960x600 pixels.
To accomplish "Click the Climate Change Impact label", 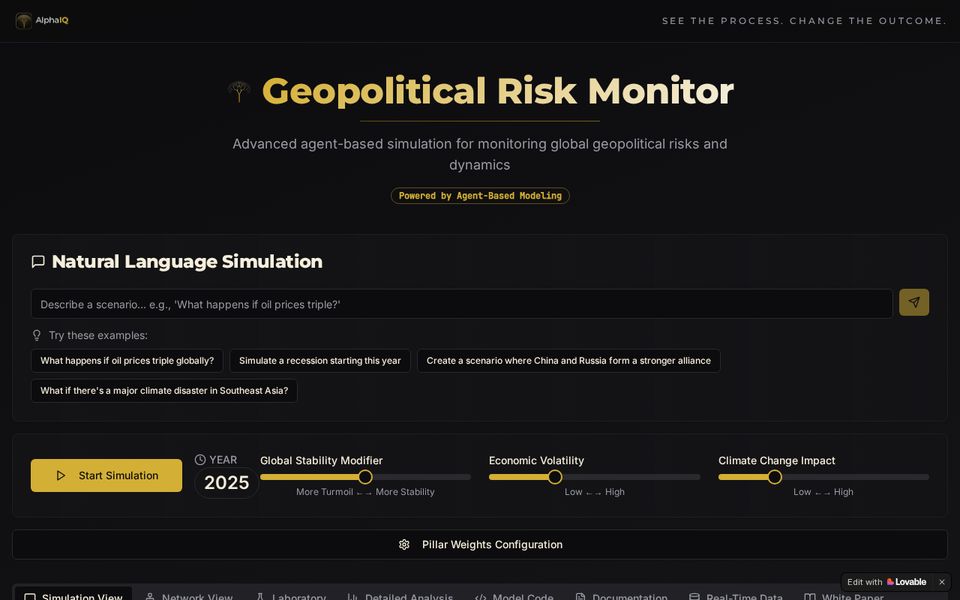I will pos(776,460).
